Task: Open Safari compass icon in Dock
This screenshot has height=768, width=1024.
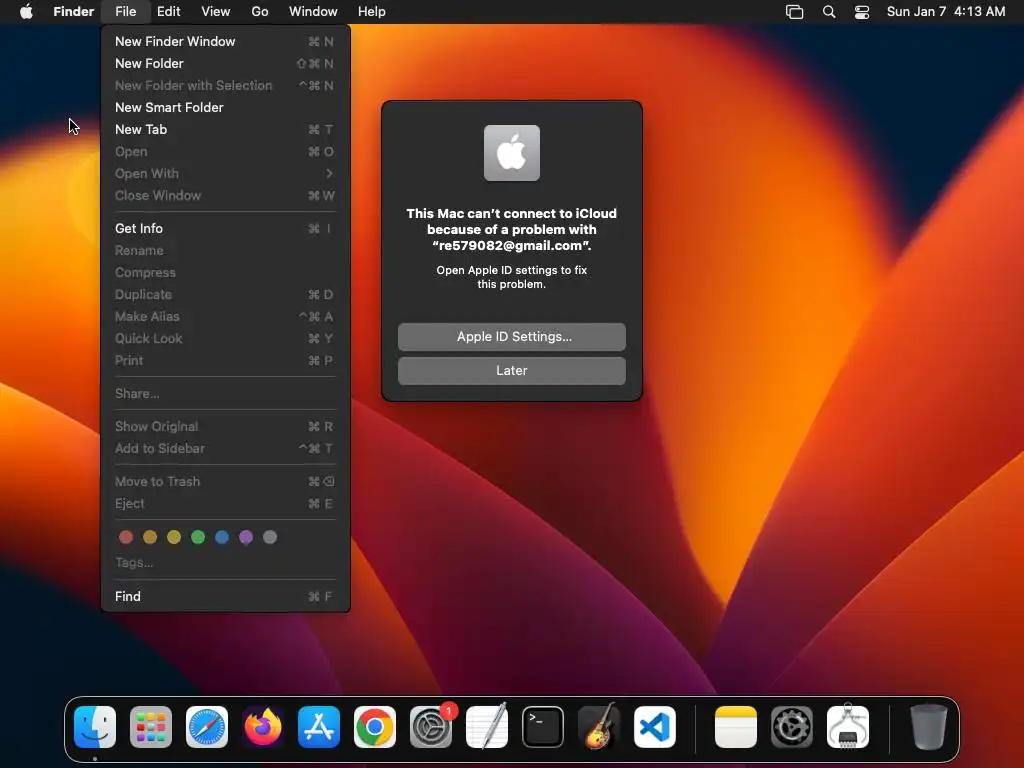Action: click(207, 726)
